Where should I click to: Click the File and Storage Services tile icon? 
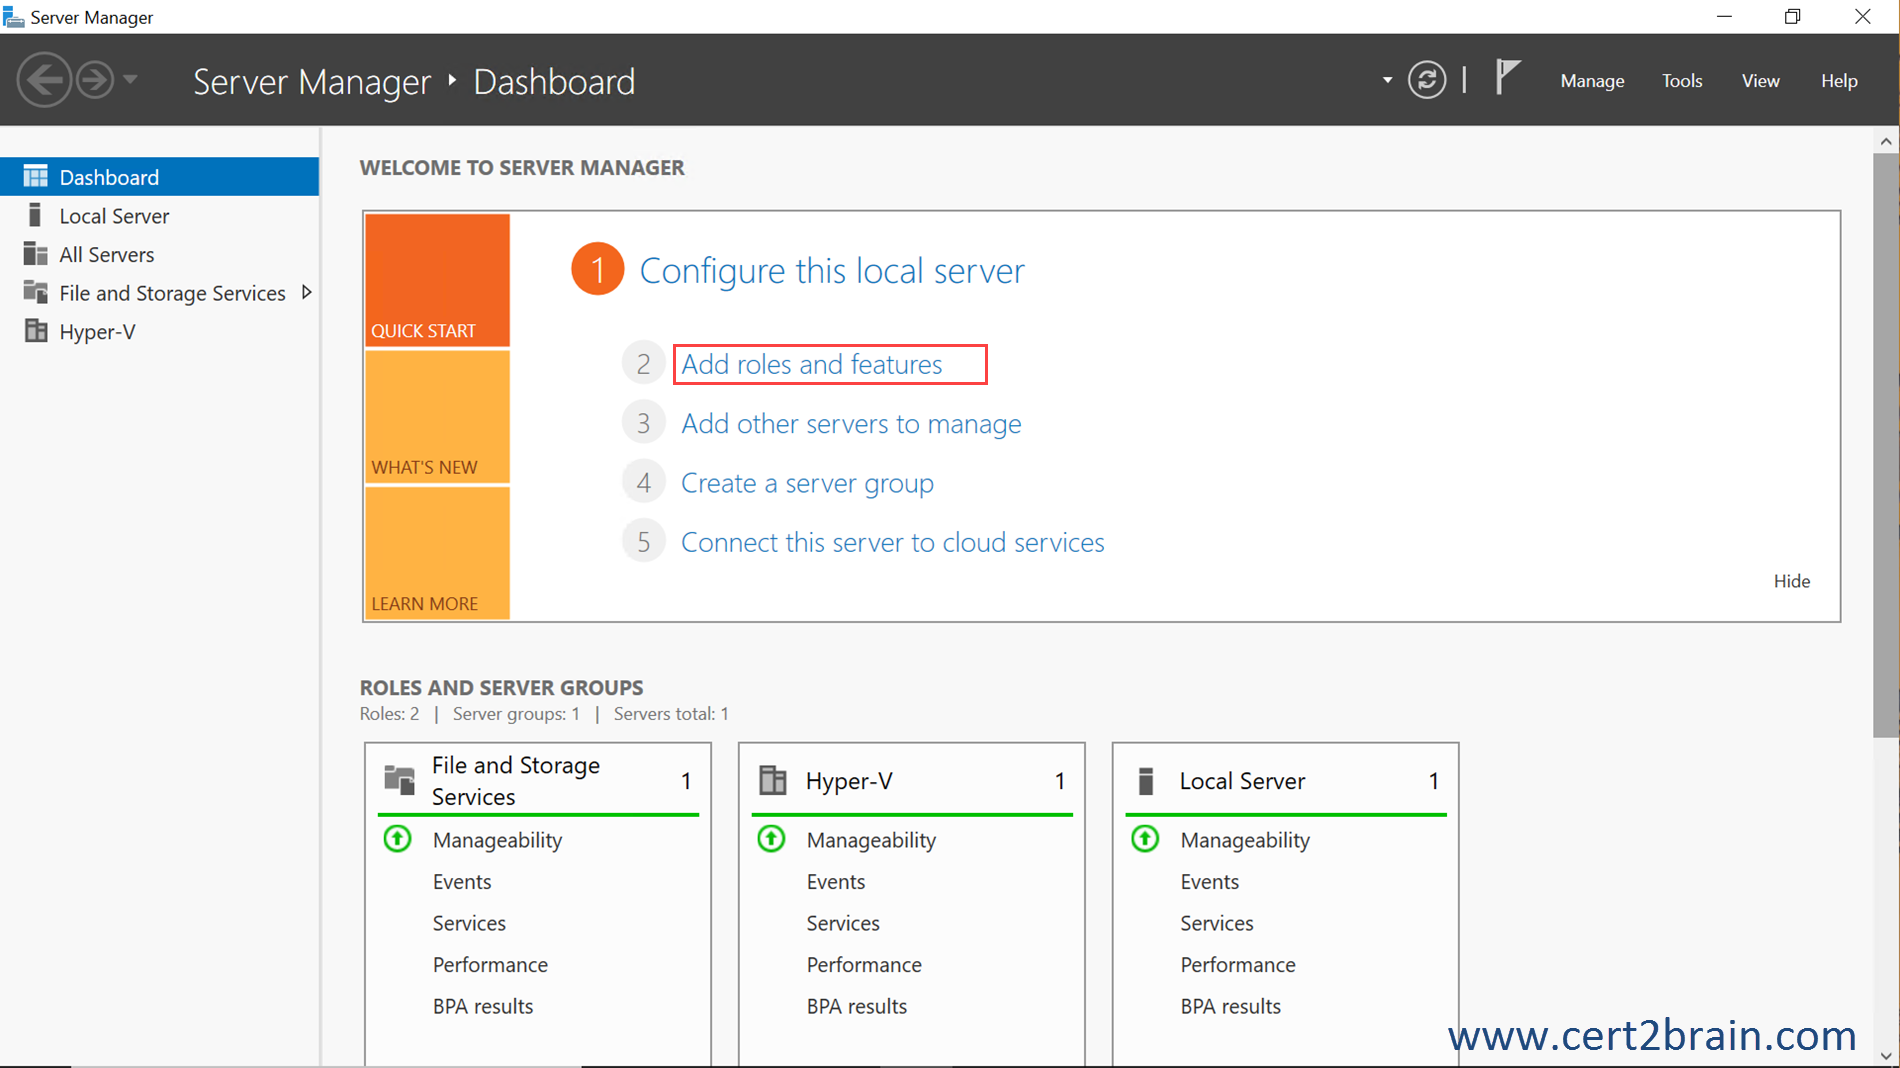pyautogui.click(x=399, y=780)
